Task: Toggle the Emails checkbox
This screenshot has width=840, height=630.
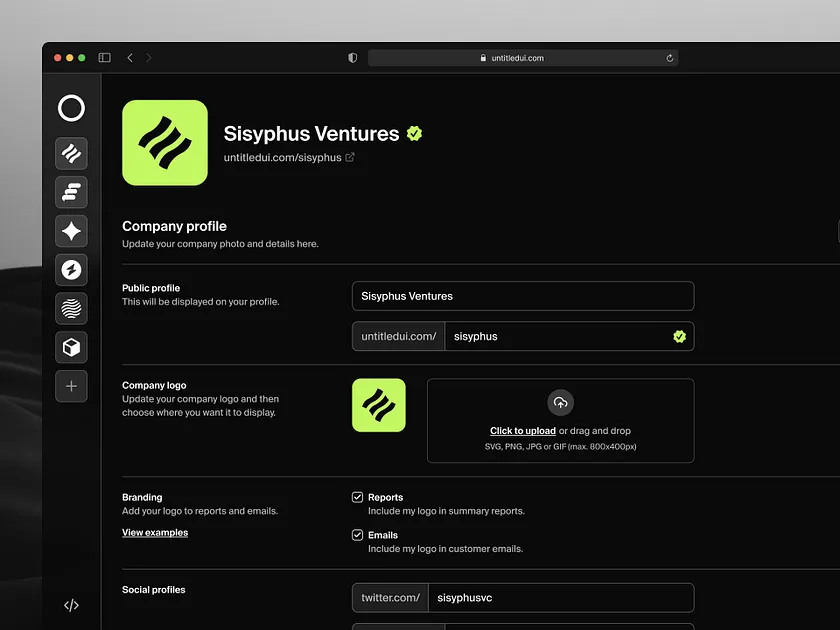Action: coord(357,535)
